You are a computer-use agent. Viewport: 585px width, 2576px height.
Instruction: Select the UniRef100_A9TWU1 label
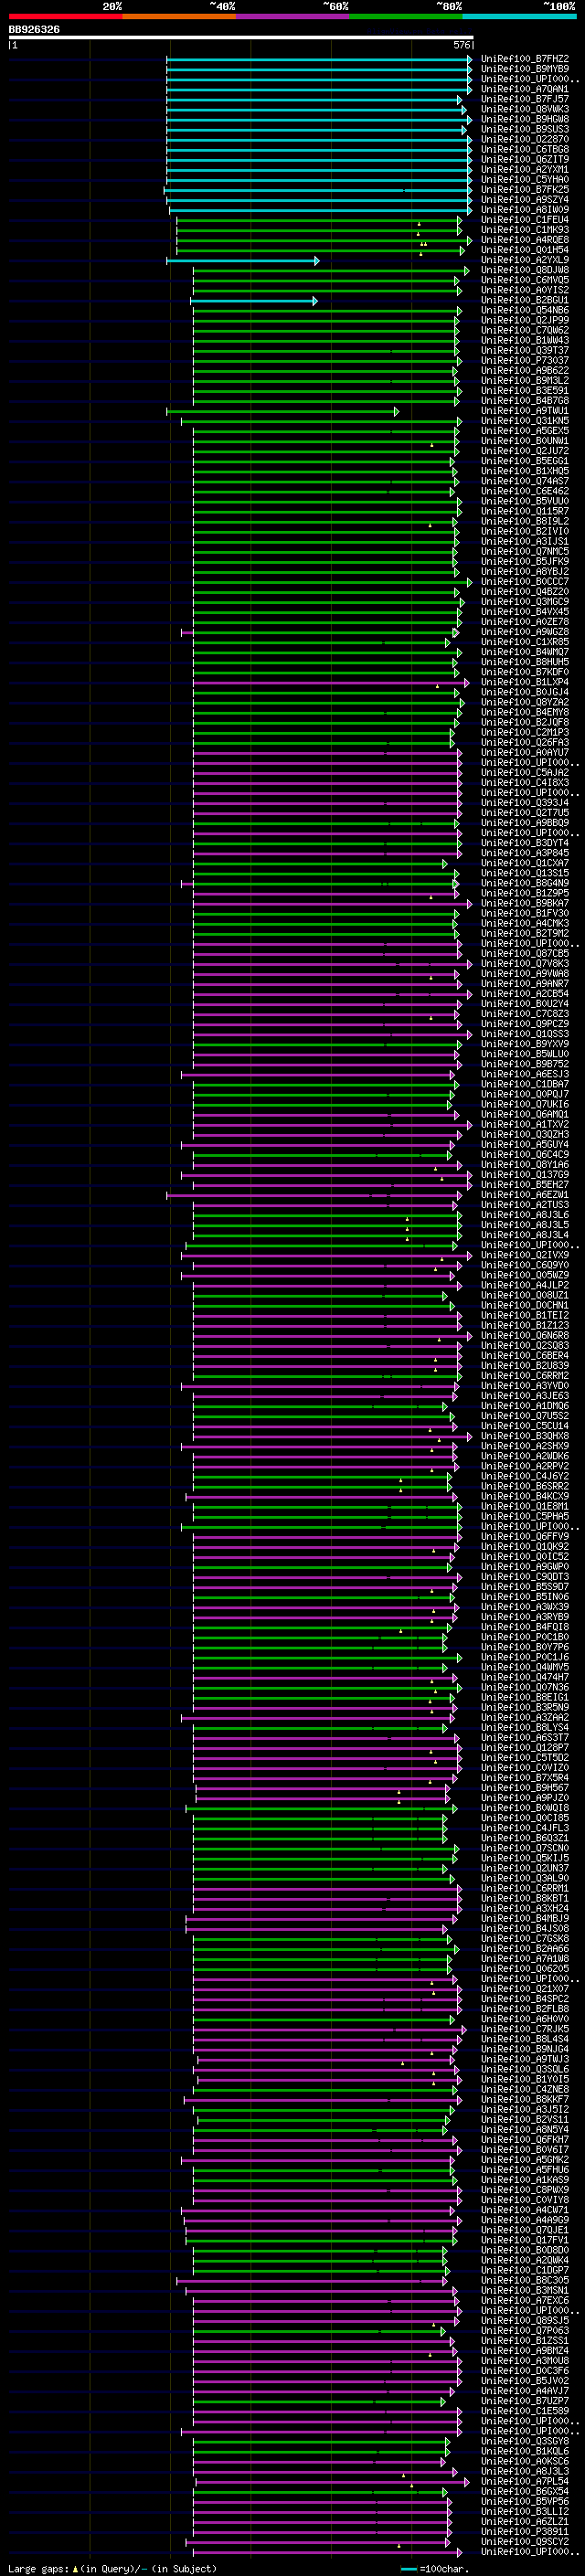point(525,411)
